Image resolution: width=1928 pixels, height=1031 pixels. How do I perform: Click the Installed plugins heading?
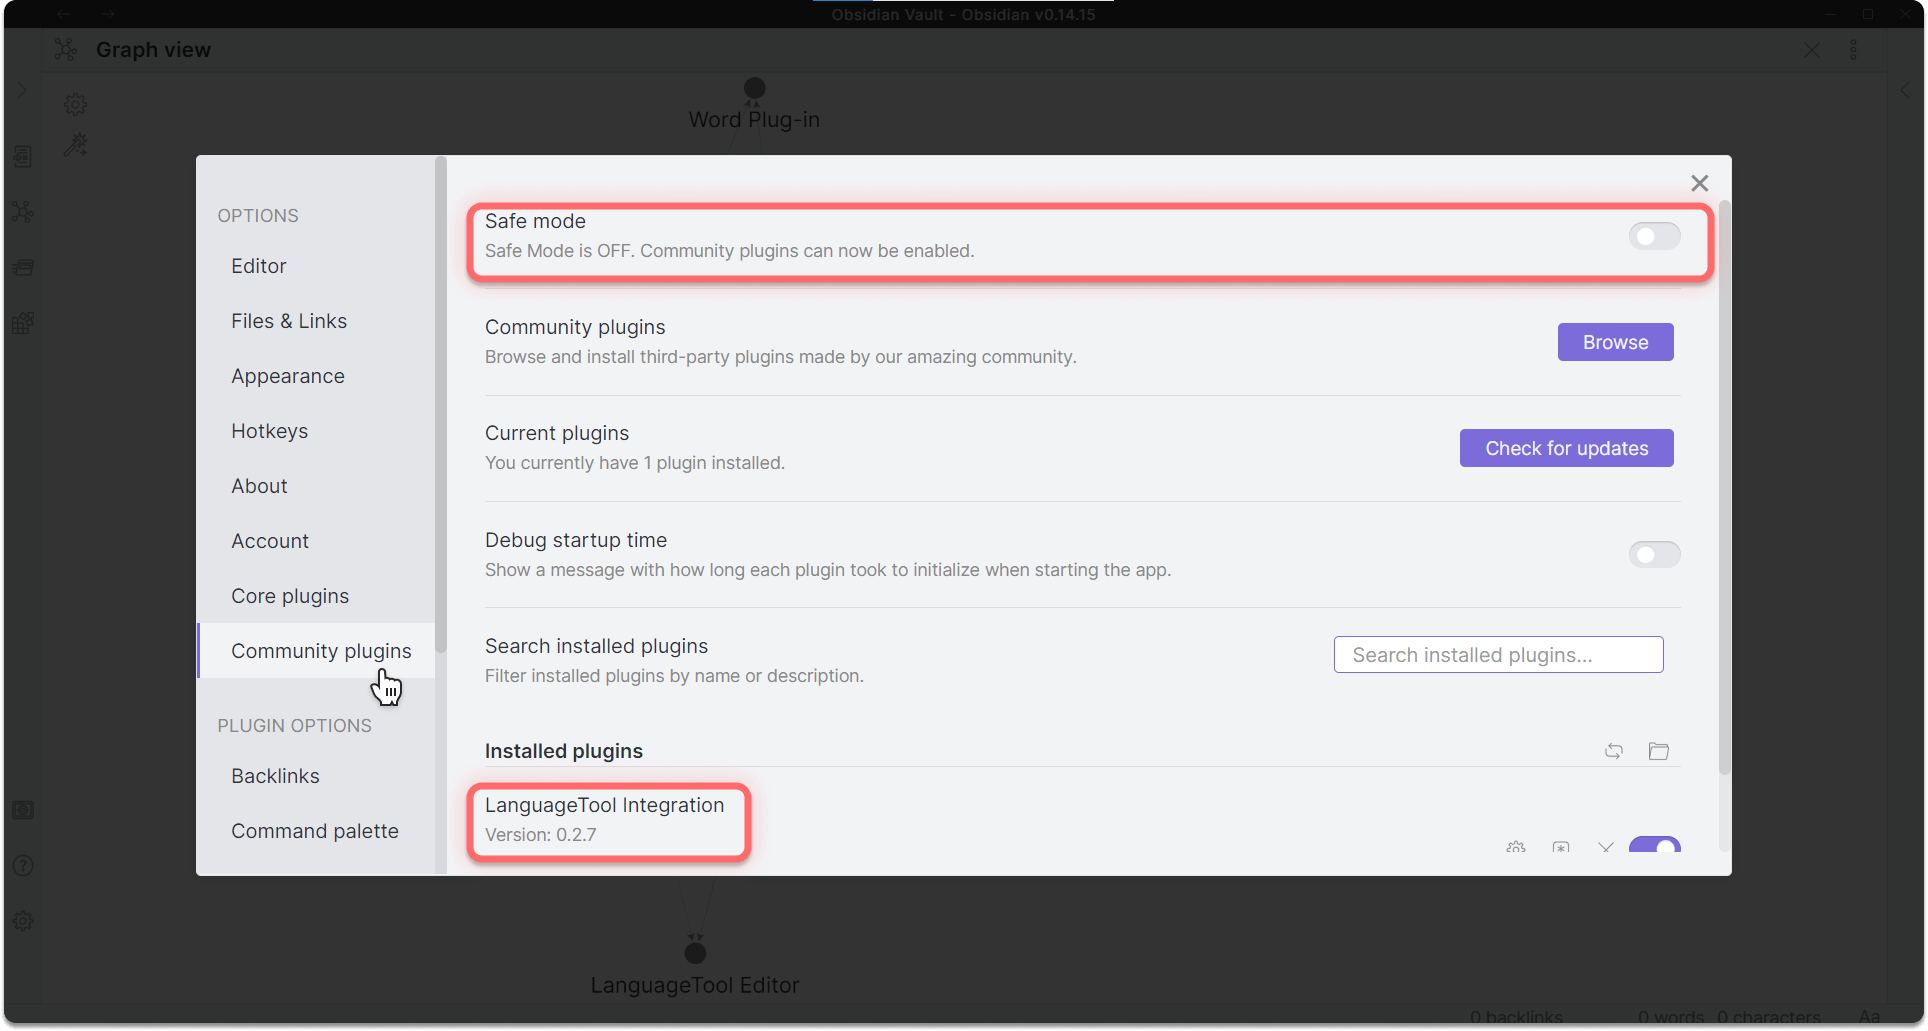pyautogui.click(x=564, y=751)
